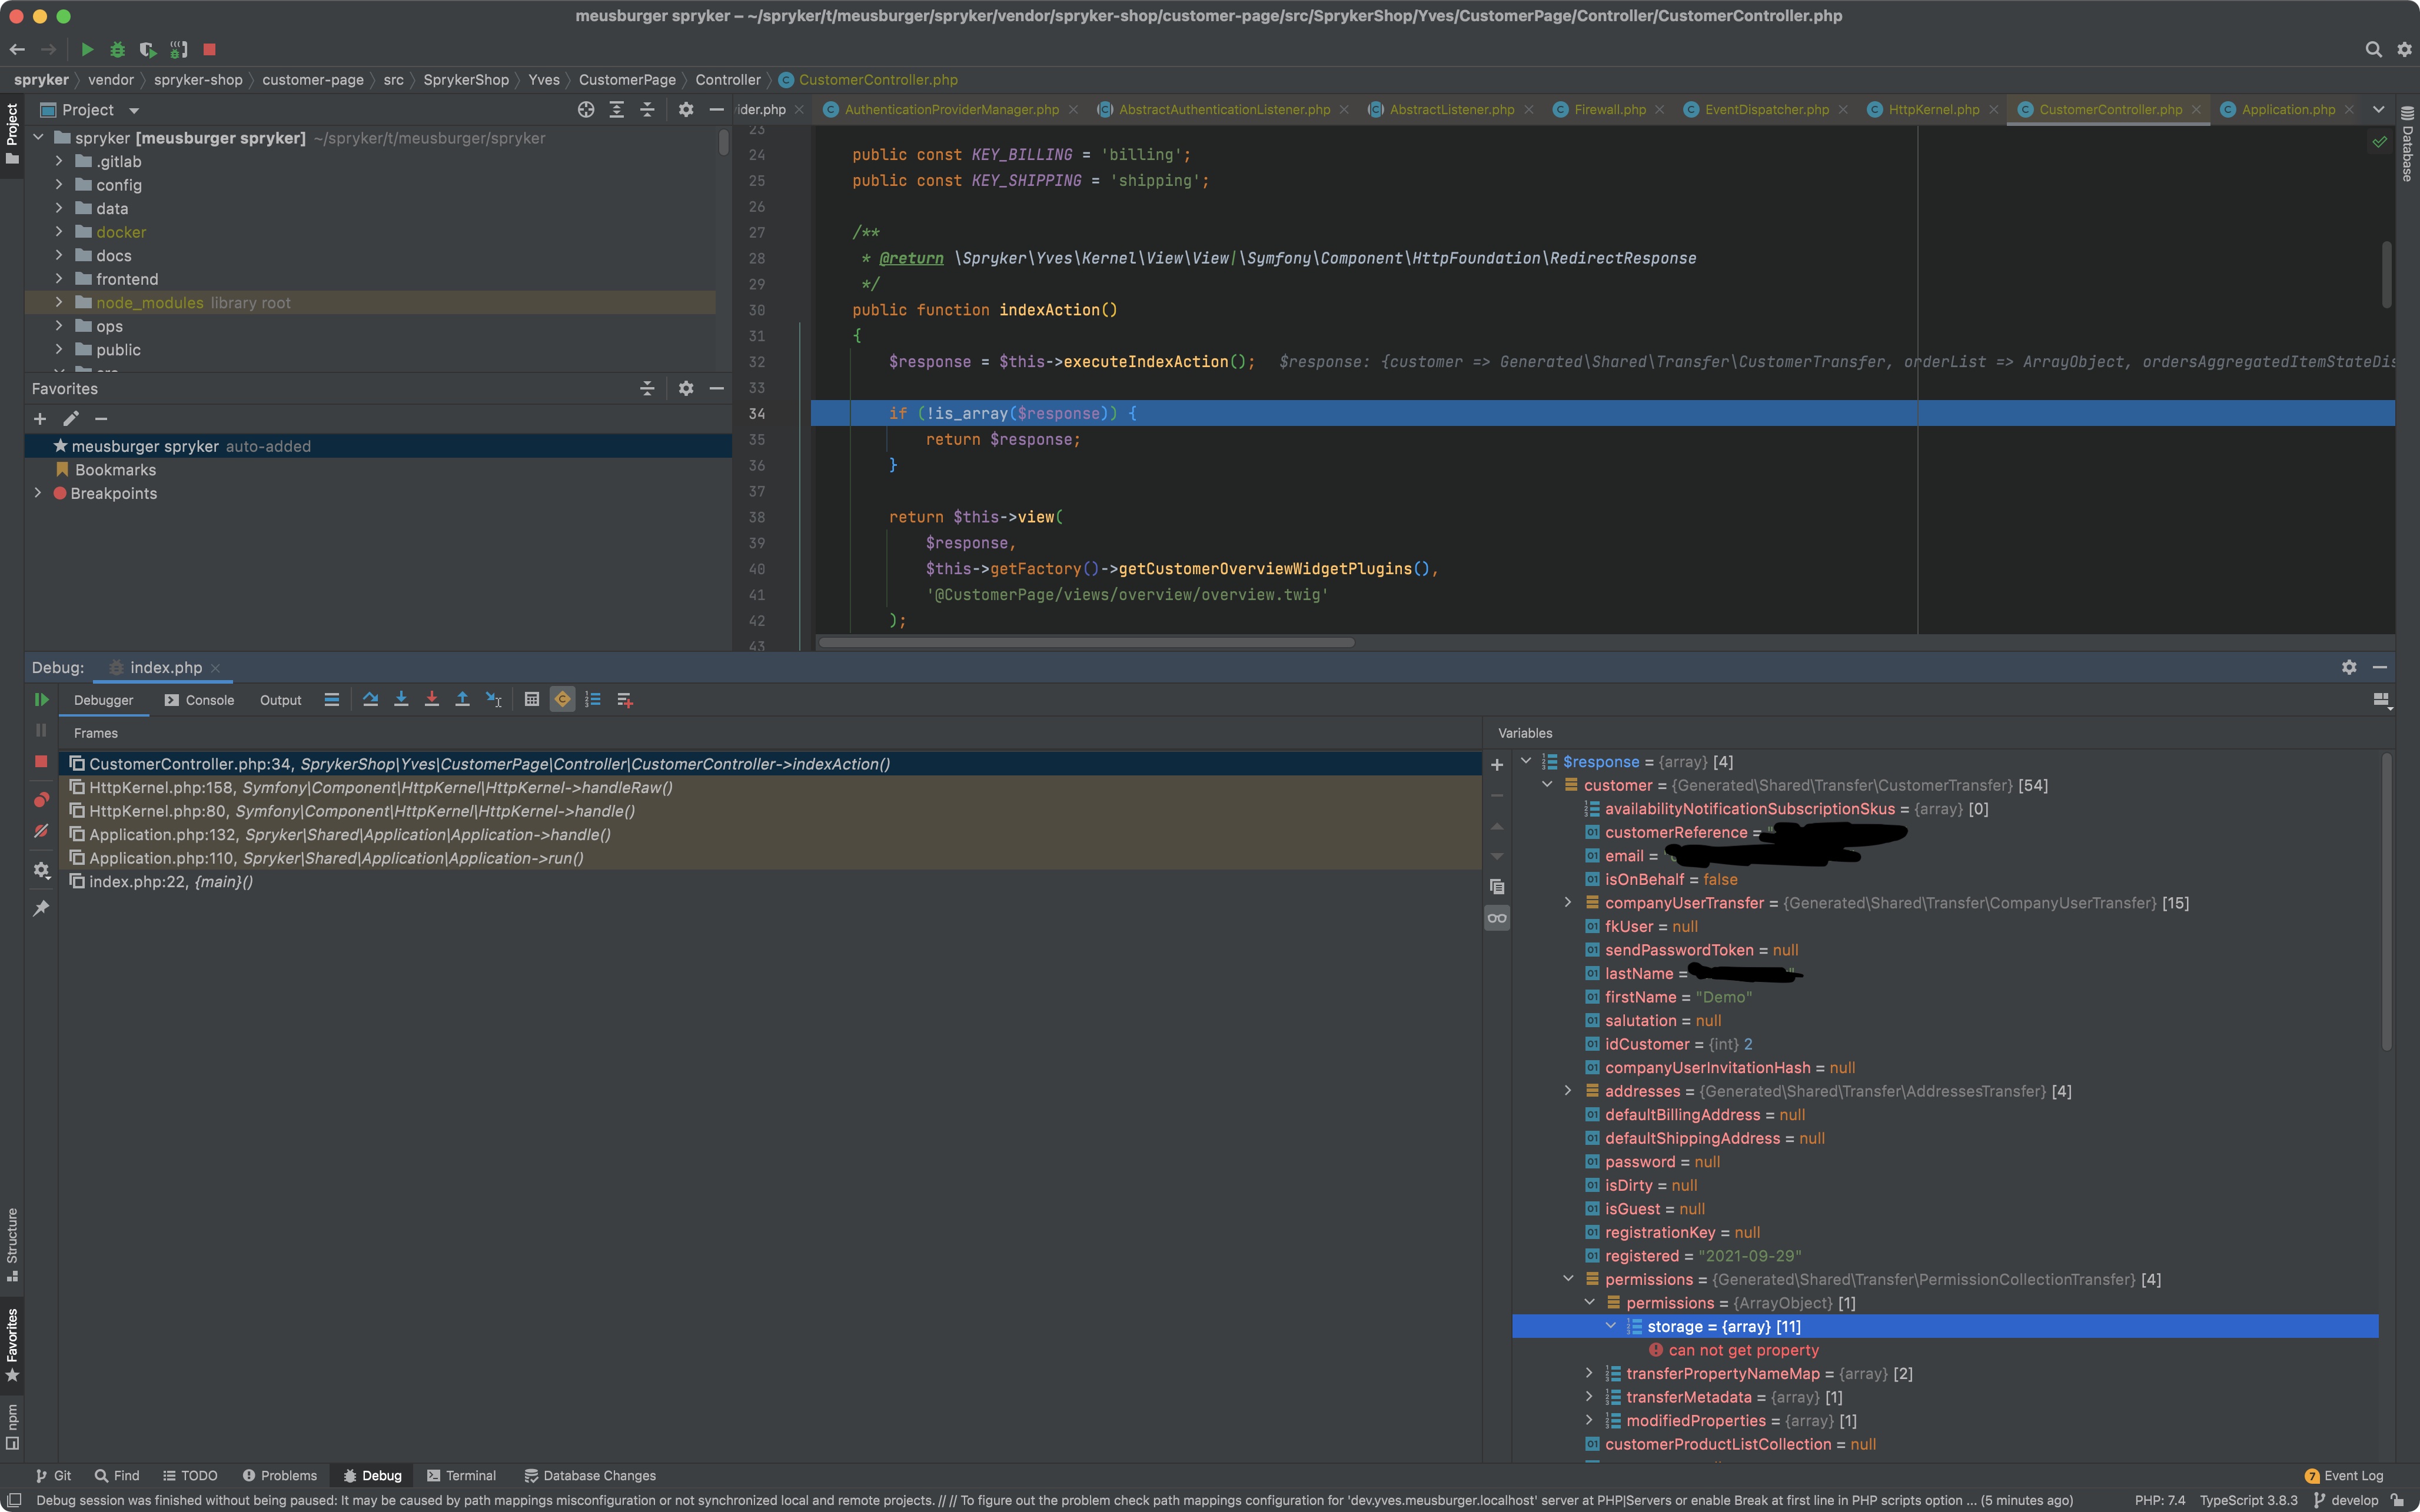The image size is (2420, 1512).
Task: Expand addresses variable node
Action: (1568, 1091)
